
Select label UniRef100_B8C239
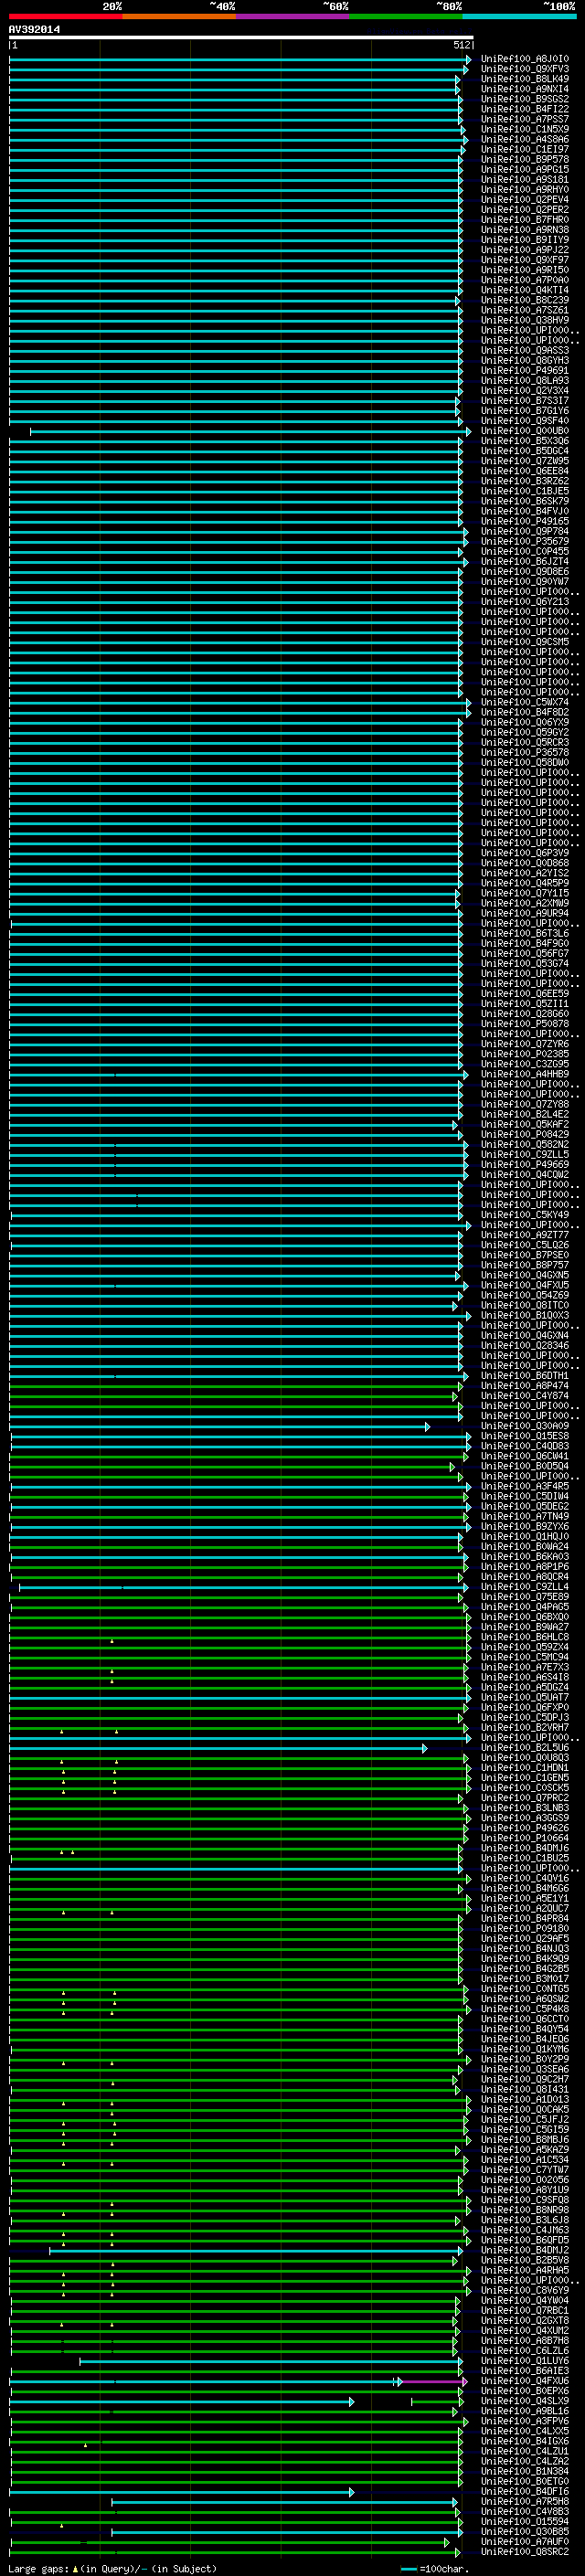(x=525, y=300)
